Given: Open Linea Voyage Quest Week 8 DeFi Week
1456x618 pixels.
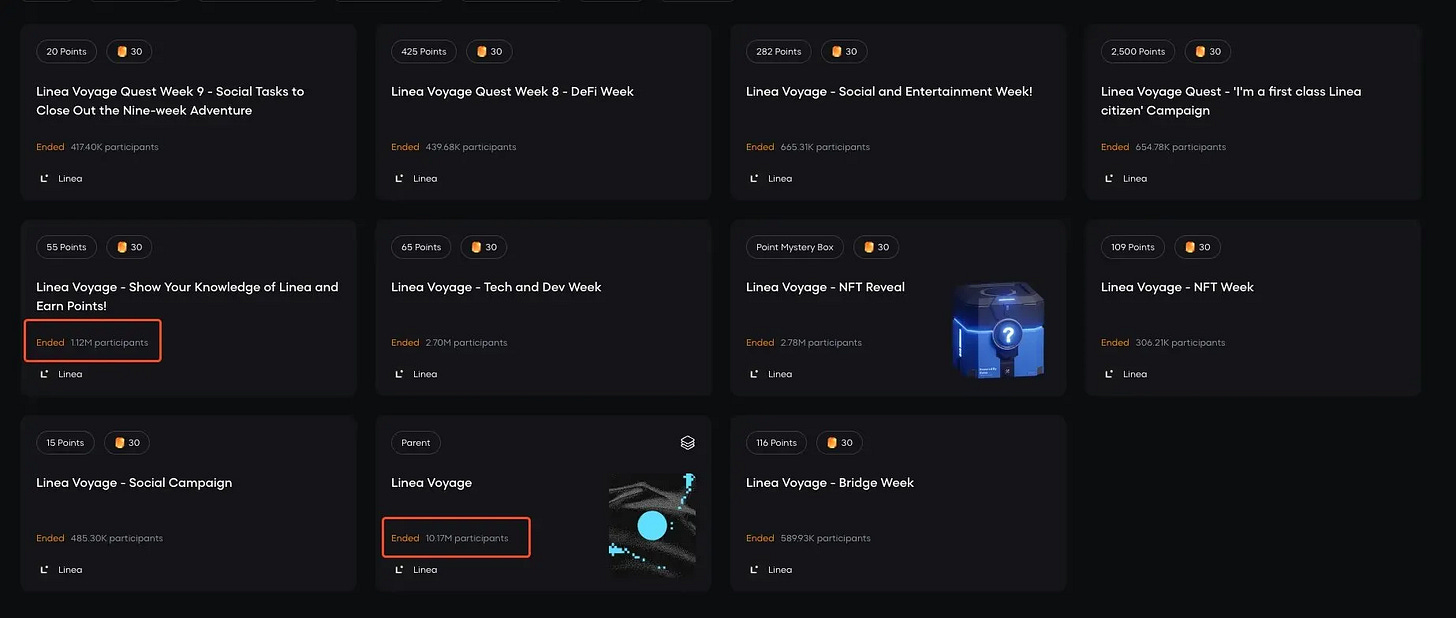Looking at the screenshot, I should [512, 91].
